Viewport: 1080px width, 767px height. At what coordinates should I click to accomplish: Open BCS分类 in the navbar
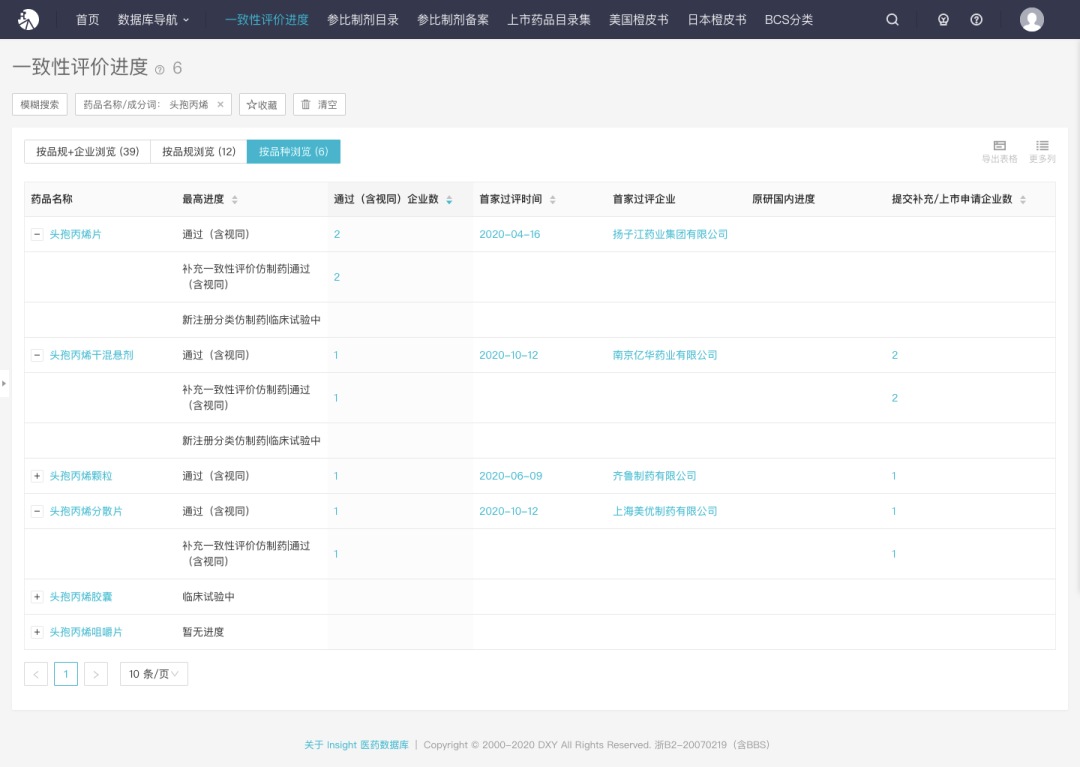(789, 20)
